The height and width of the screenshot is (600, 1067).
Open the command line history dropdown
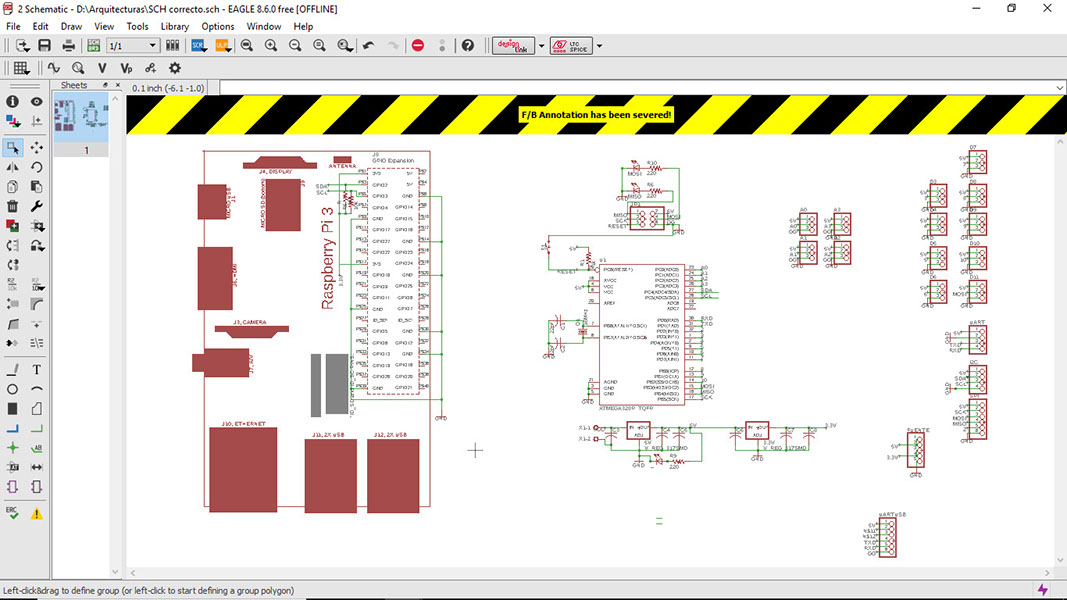click(x=1060, y=88)
